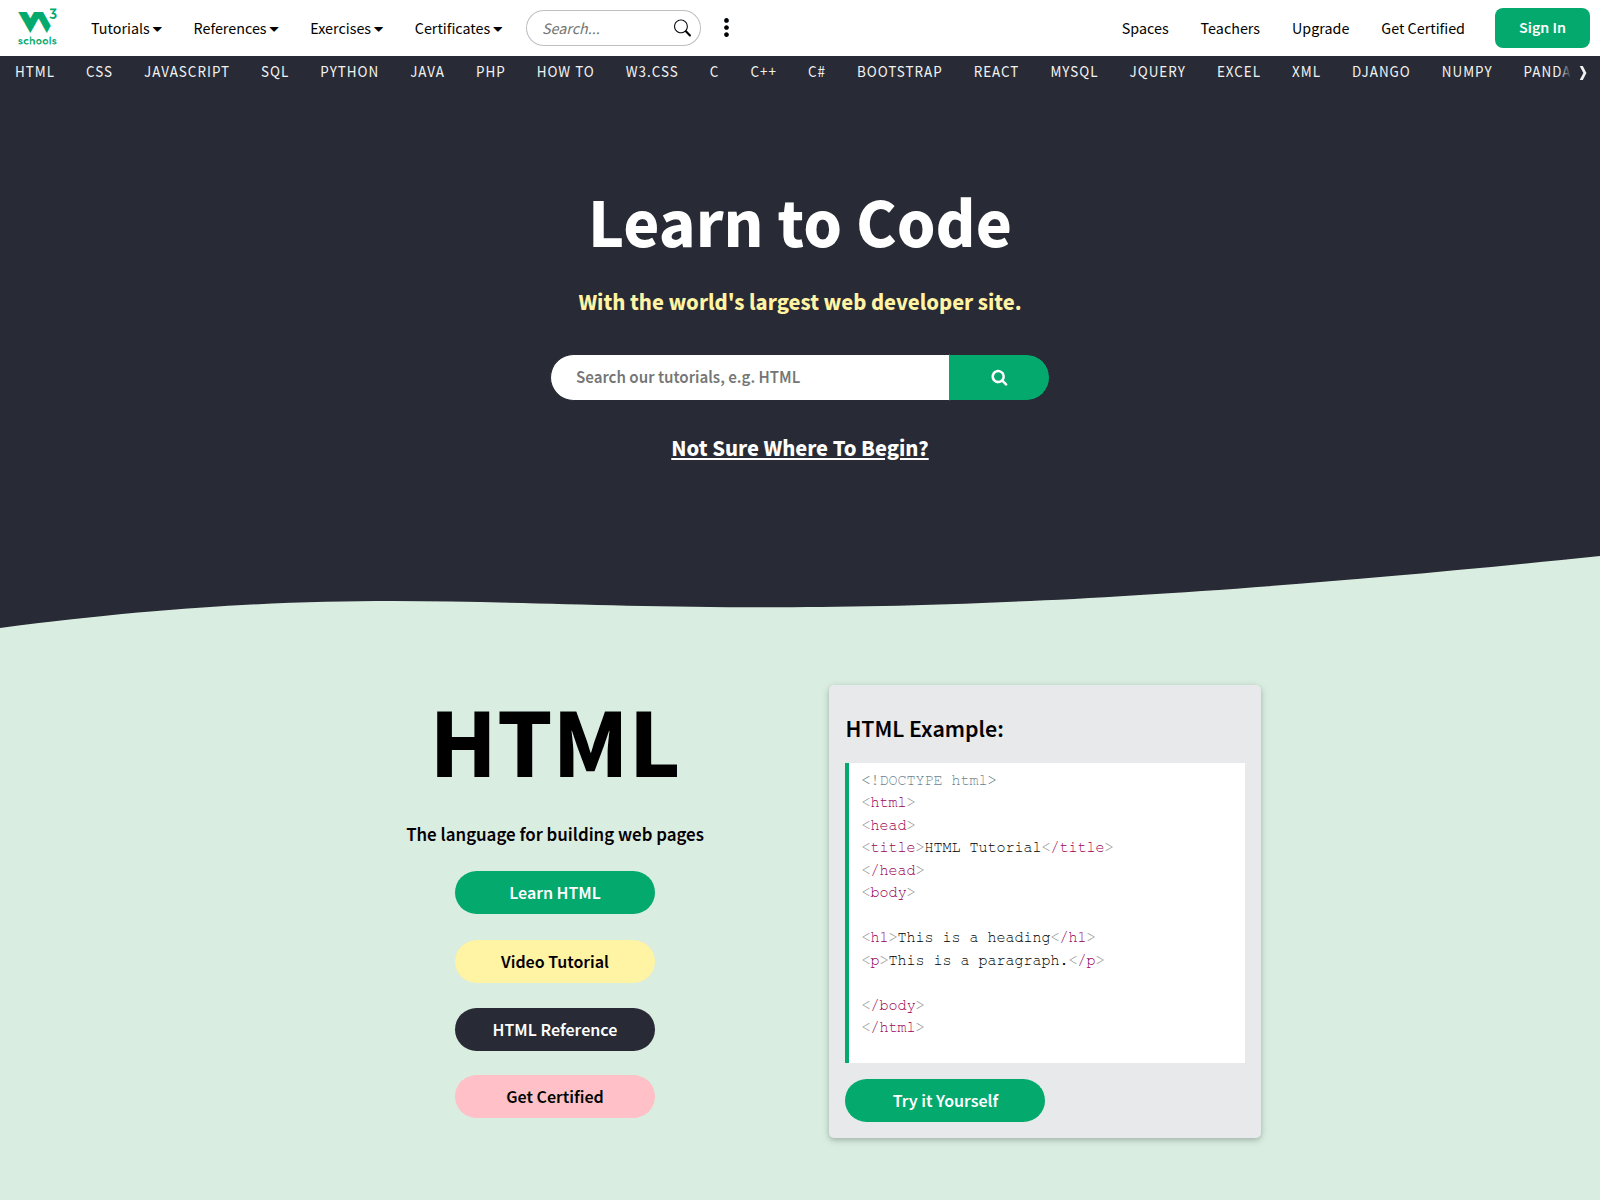This screenshot has width=1600, height=1200.
Task: Click the HTML Reference button
Action: (555, 1030)
